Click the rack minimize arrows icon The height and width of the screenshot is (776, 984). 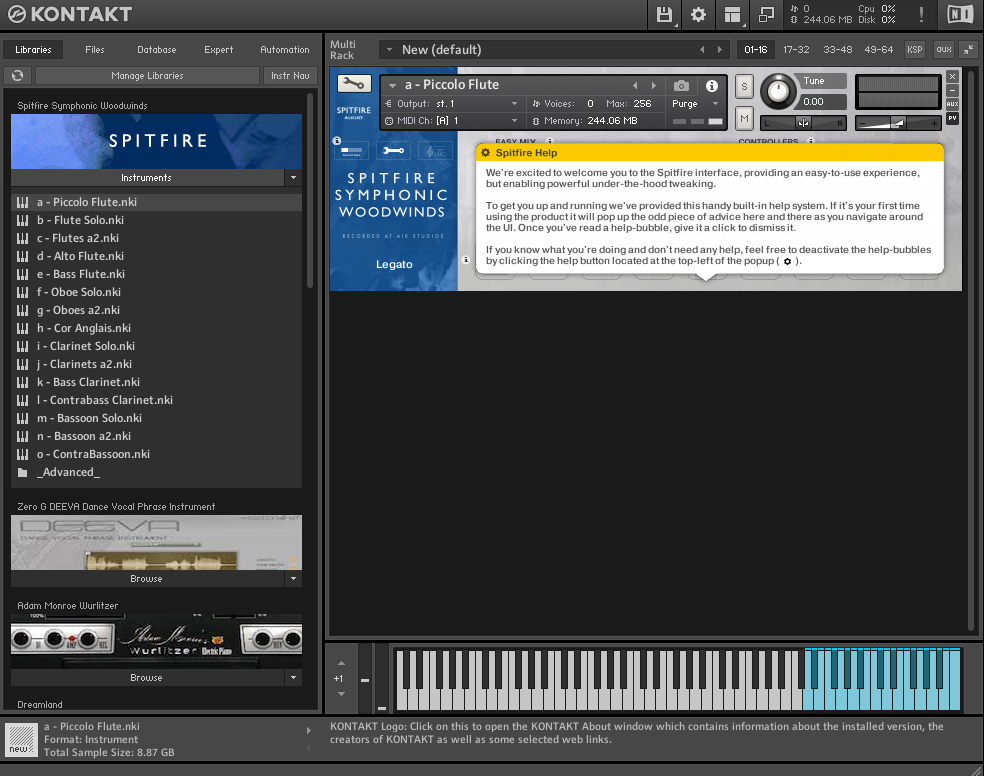point(969,50)
